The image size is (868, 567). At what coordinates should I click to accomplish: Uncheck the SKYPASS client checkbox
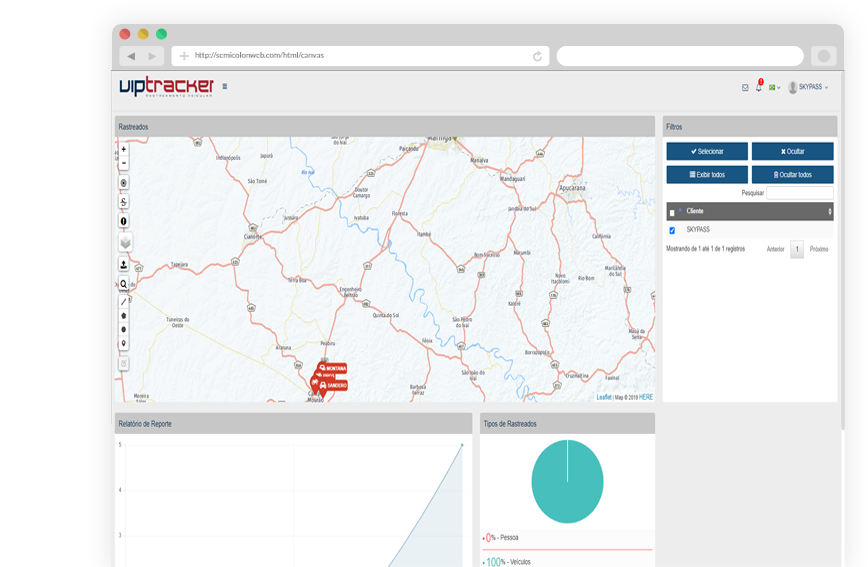click(672, 230)
